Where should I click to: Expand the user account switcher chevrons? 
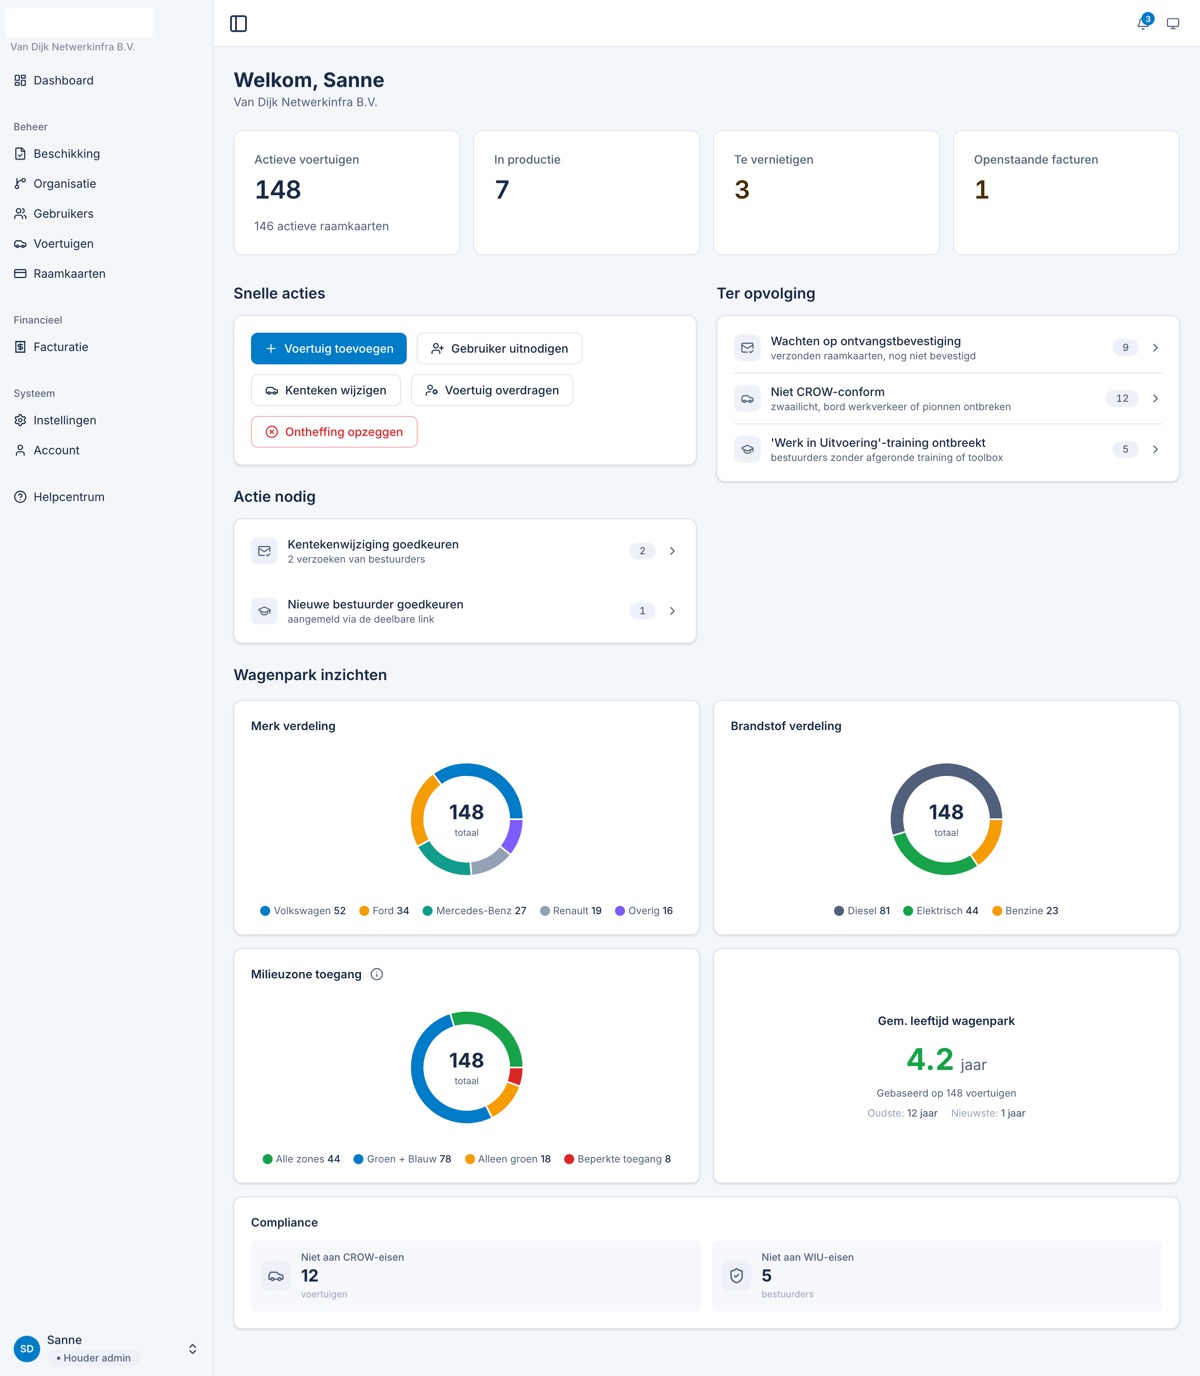point(193,1349)
